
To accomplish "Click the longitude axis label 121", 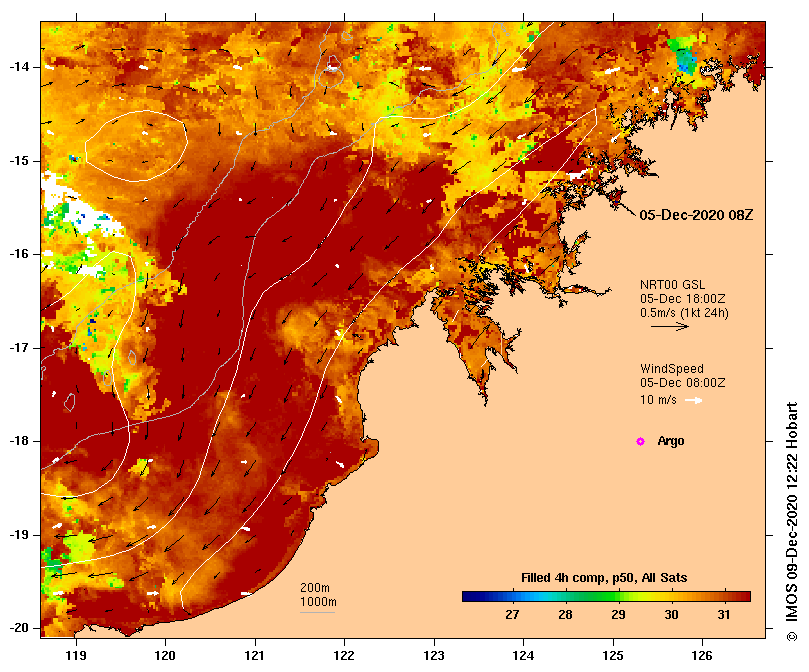I will (255, 655).
